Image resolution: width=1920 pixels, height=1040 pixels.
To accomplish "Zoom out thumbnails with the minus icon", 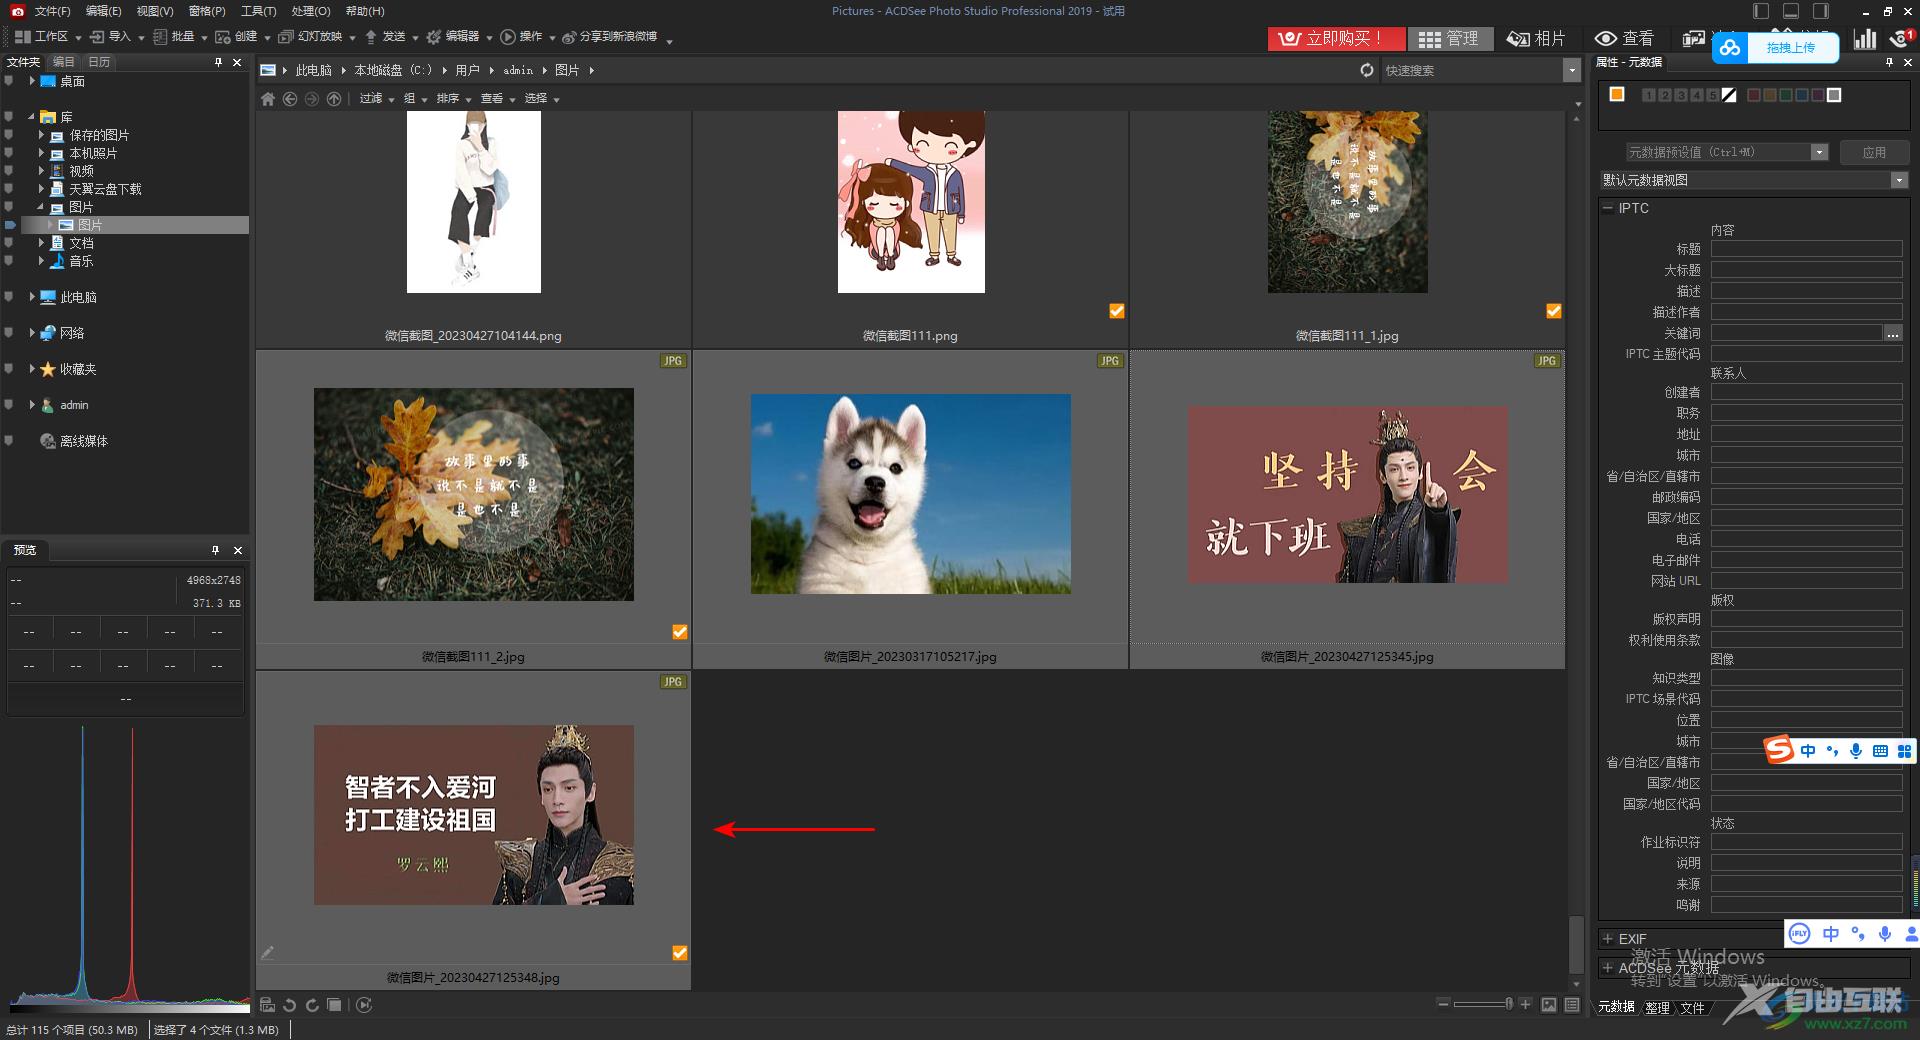I will [1443, 1003].
